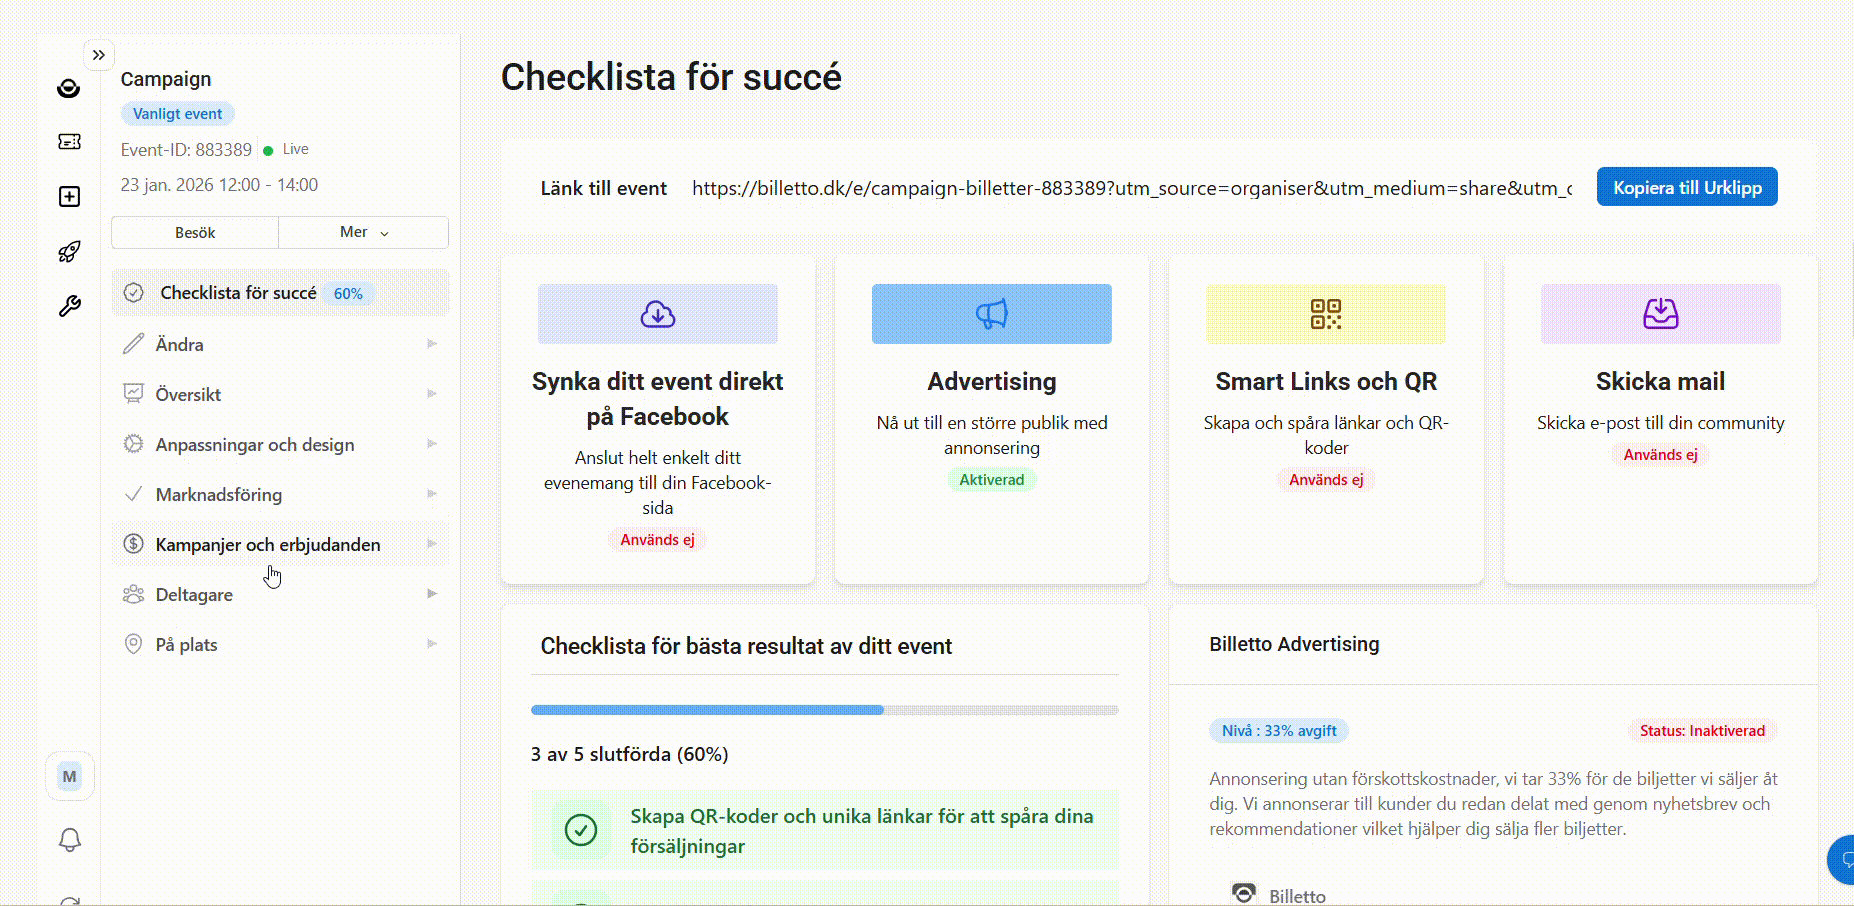
Task: Open the rocket marketing icon
Action: tap(69, 252)
